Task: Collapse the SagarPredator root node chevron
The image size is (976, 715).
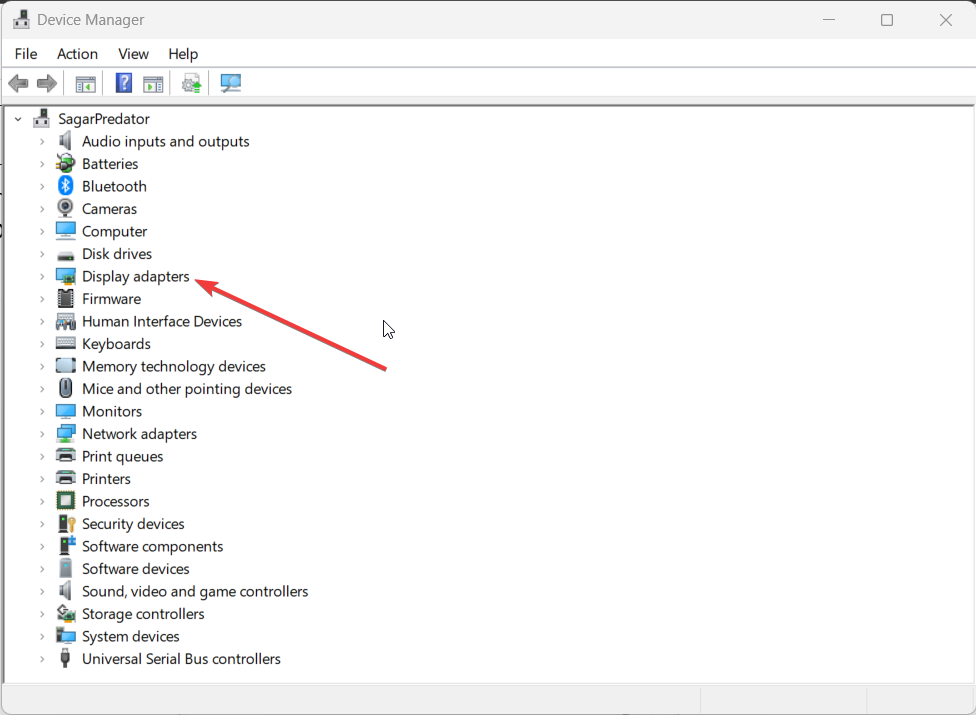Action: coord(18,119)
